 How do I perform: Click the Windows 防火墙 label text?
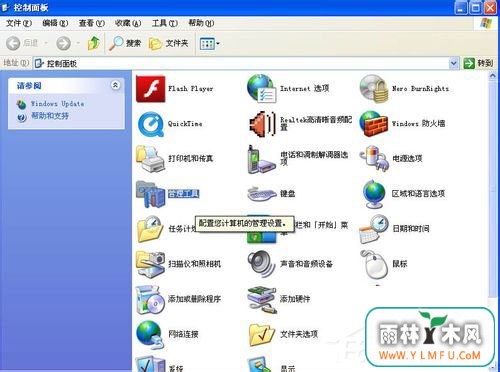pos(419,124)
